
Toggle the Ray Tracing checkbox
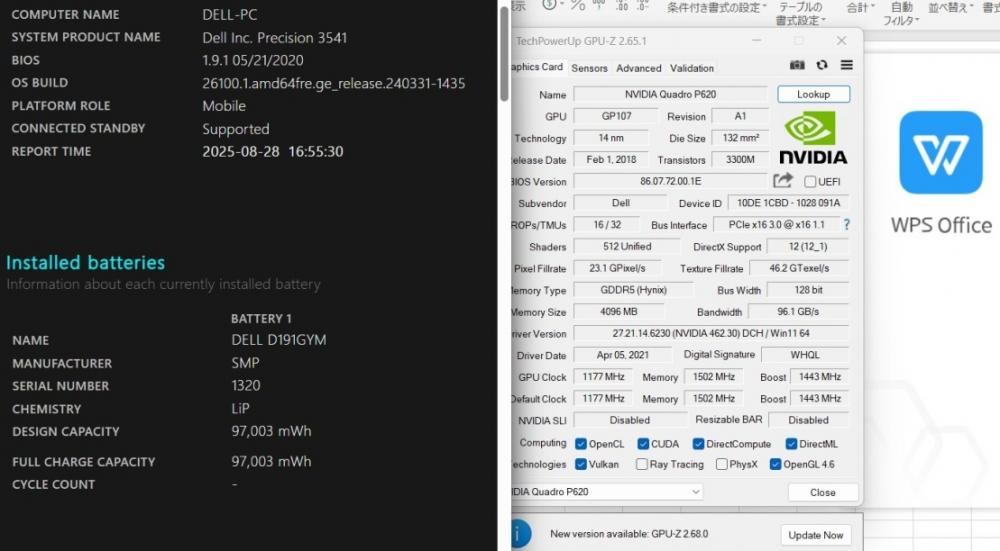click(642, 464)
